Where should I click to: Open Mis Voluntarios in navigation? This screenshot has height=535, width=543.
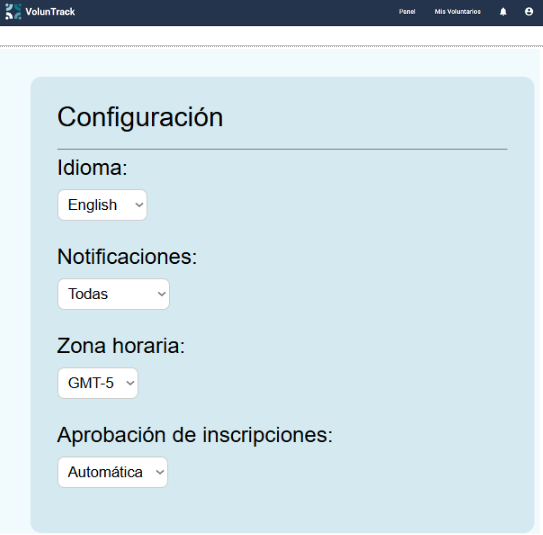click(x=457, y=11)
